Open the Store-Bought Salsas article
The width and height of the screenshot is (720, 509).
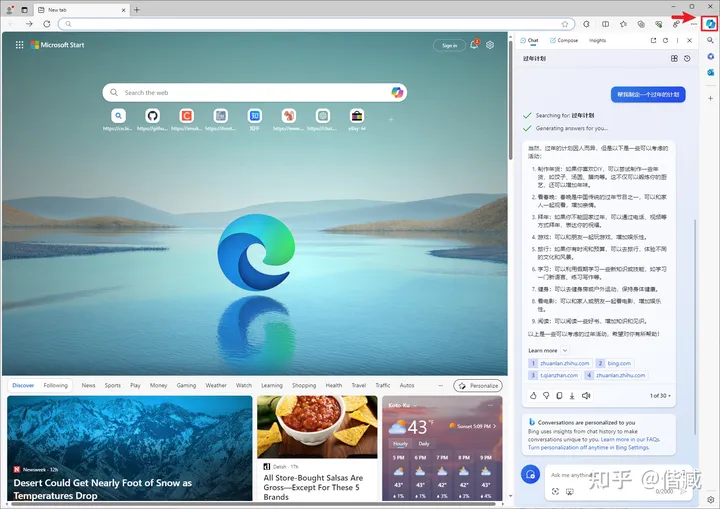[317, 448]
